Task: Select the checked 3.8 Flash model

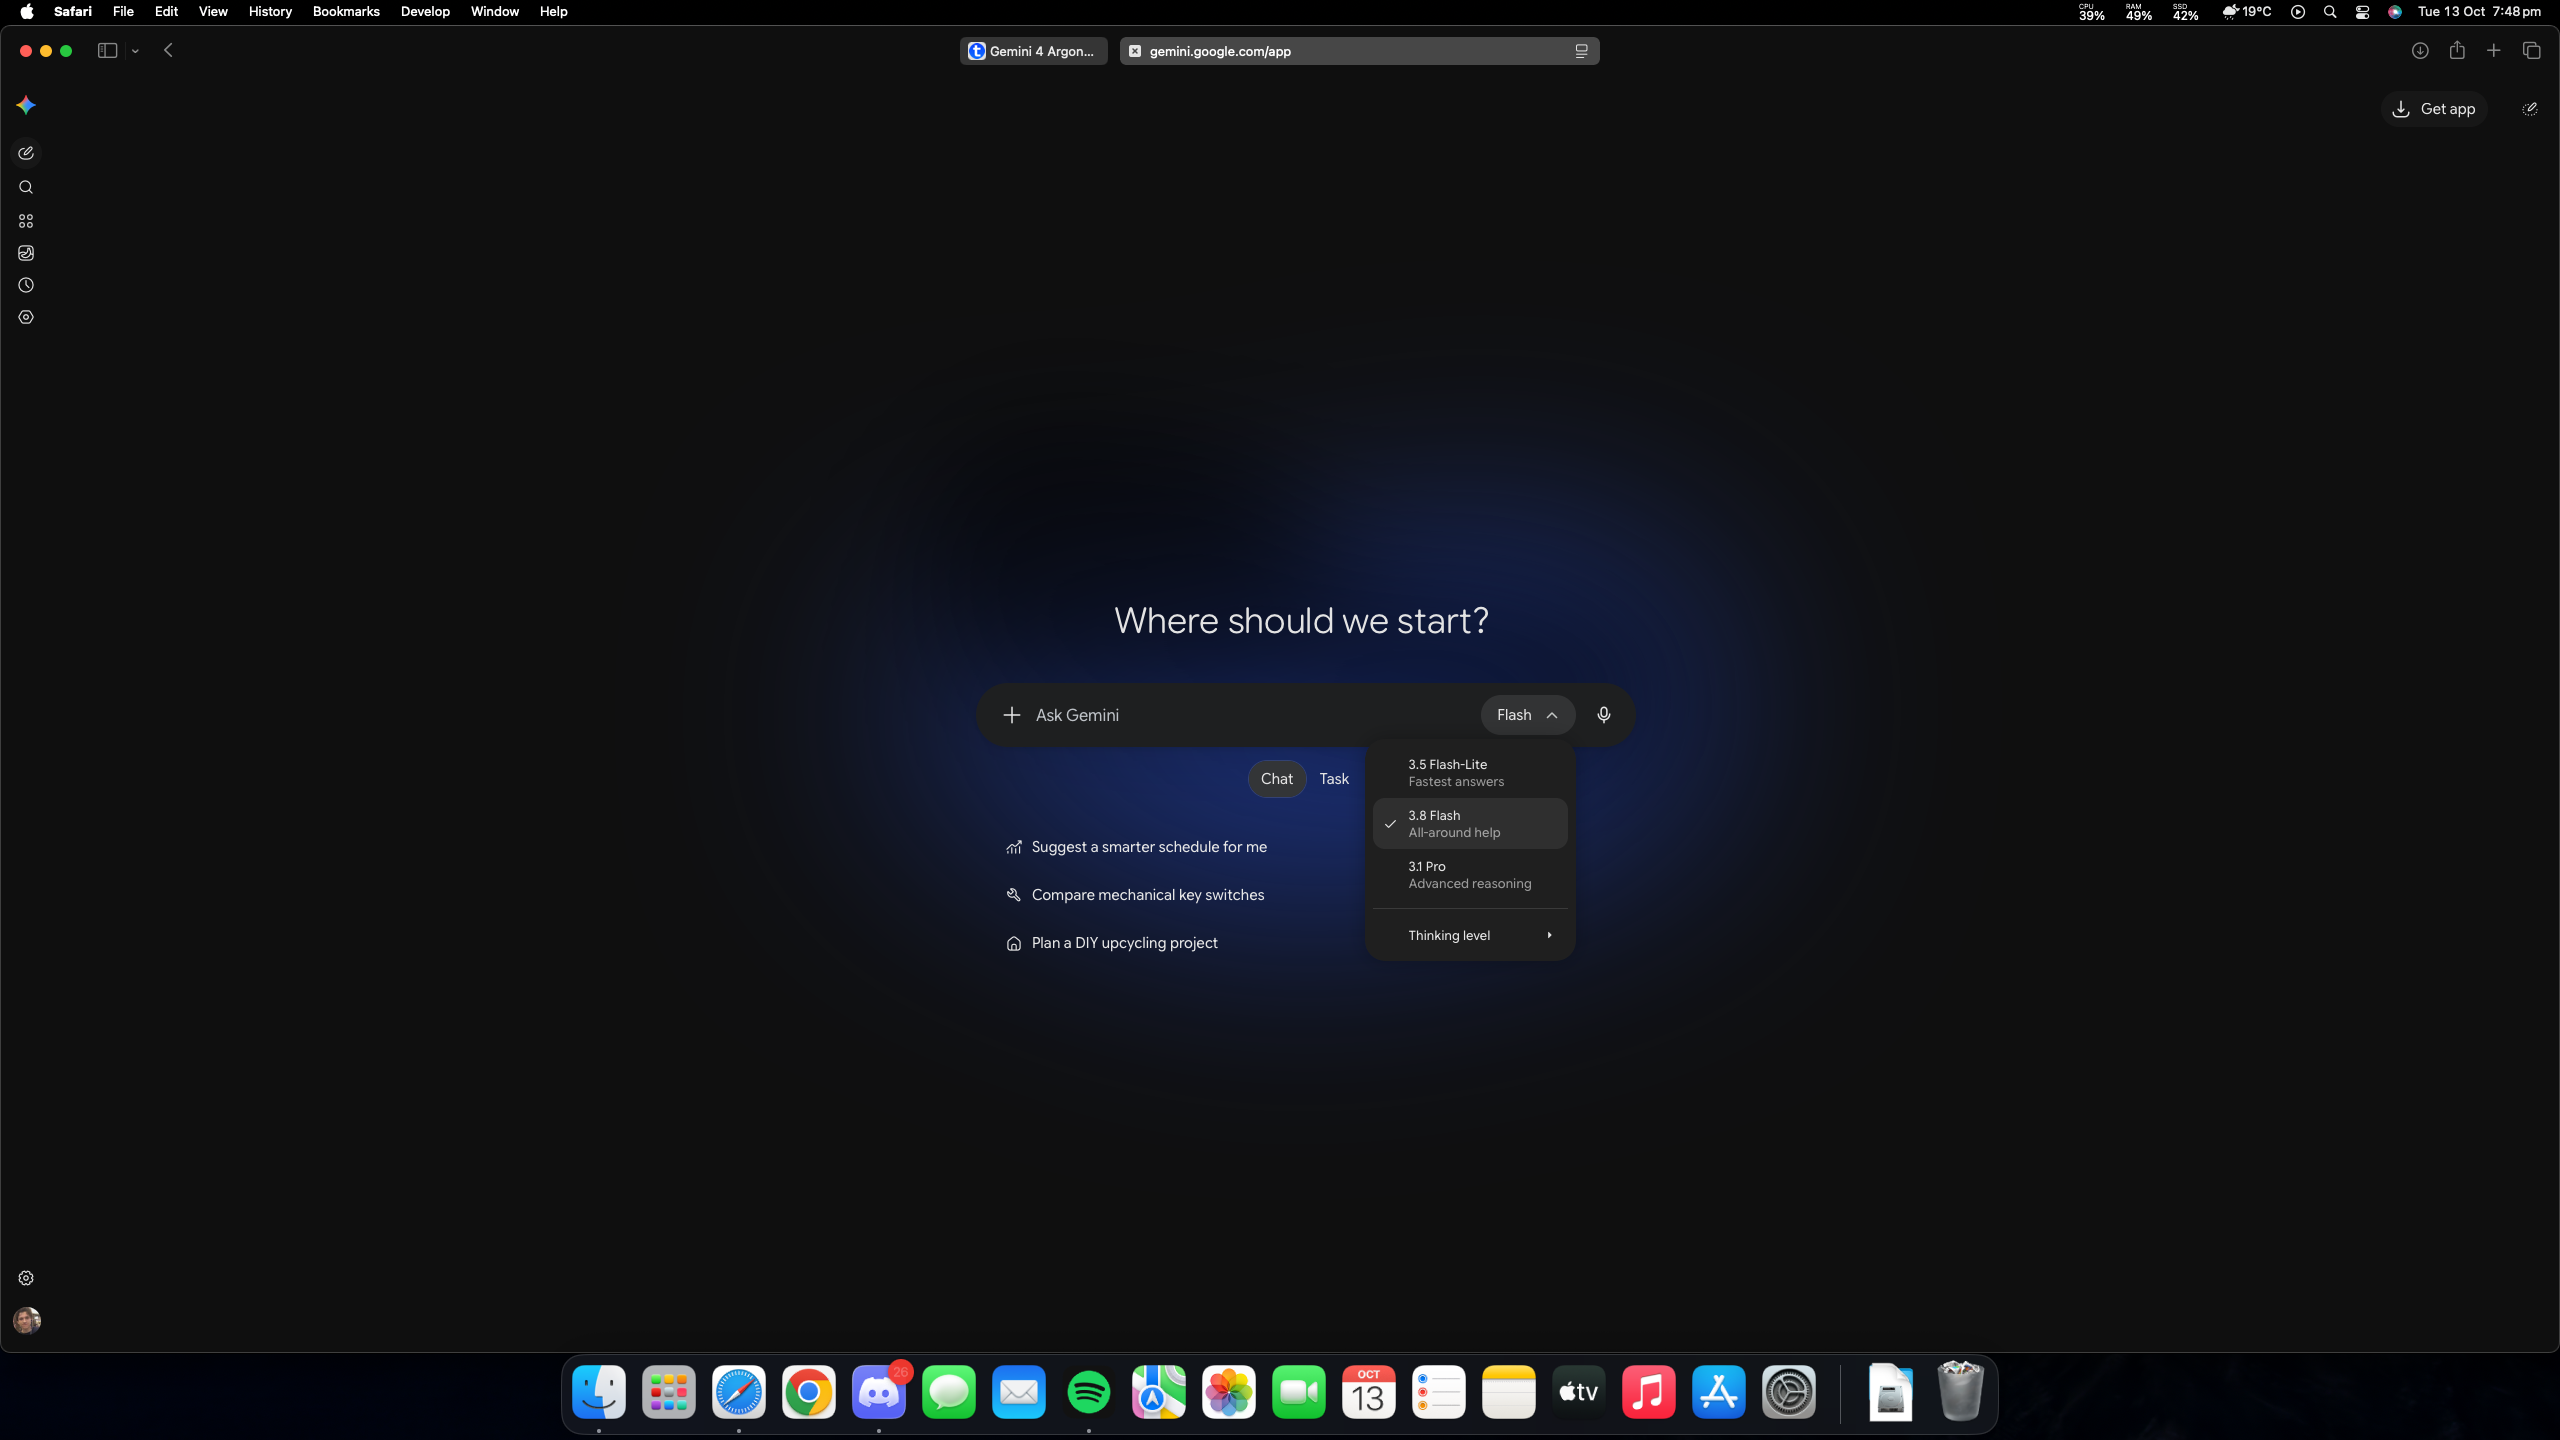Action: point(1470,824)
